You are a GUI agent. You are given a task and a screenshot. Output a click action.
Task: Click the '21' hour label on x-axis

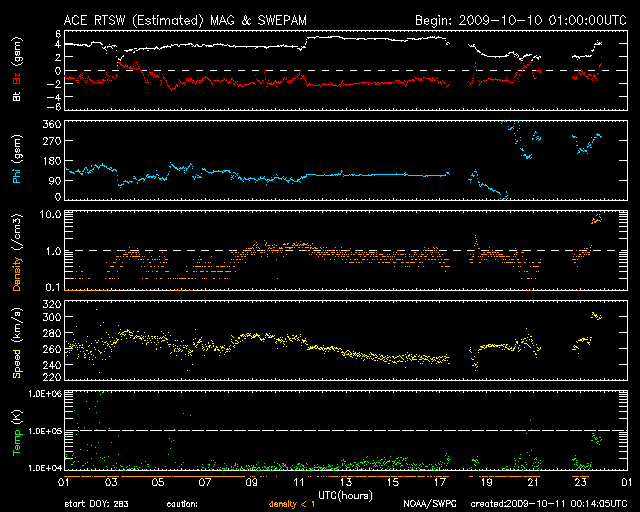[x=533, y=483]
